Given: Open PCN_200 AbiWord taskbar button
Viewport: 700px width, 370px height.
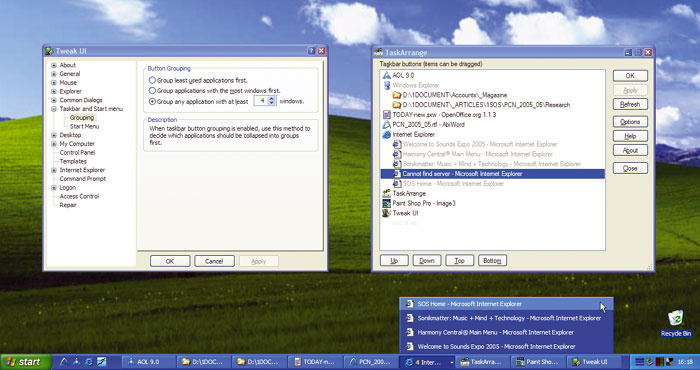Looking at the screenshot, I should 371,362.
